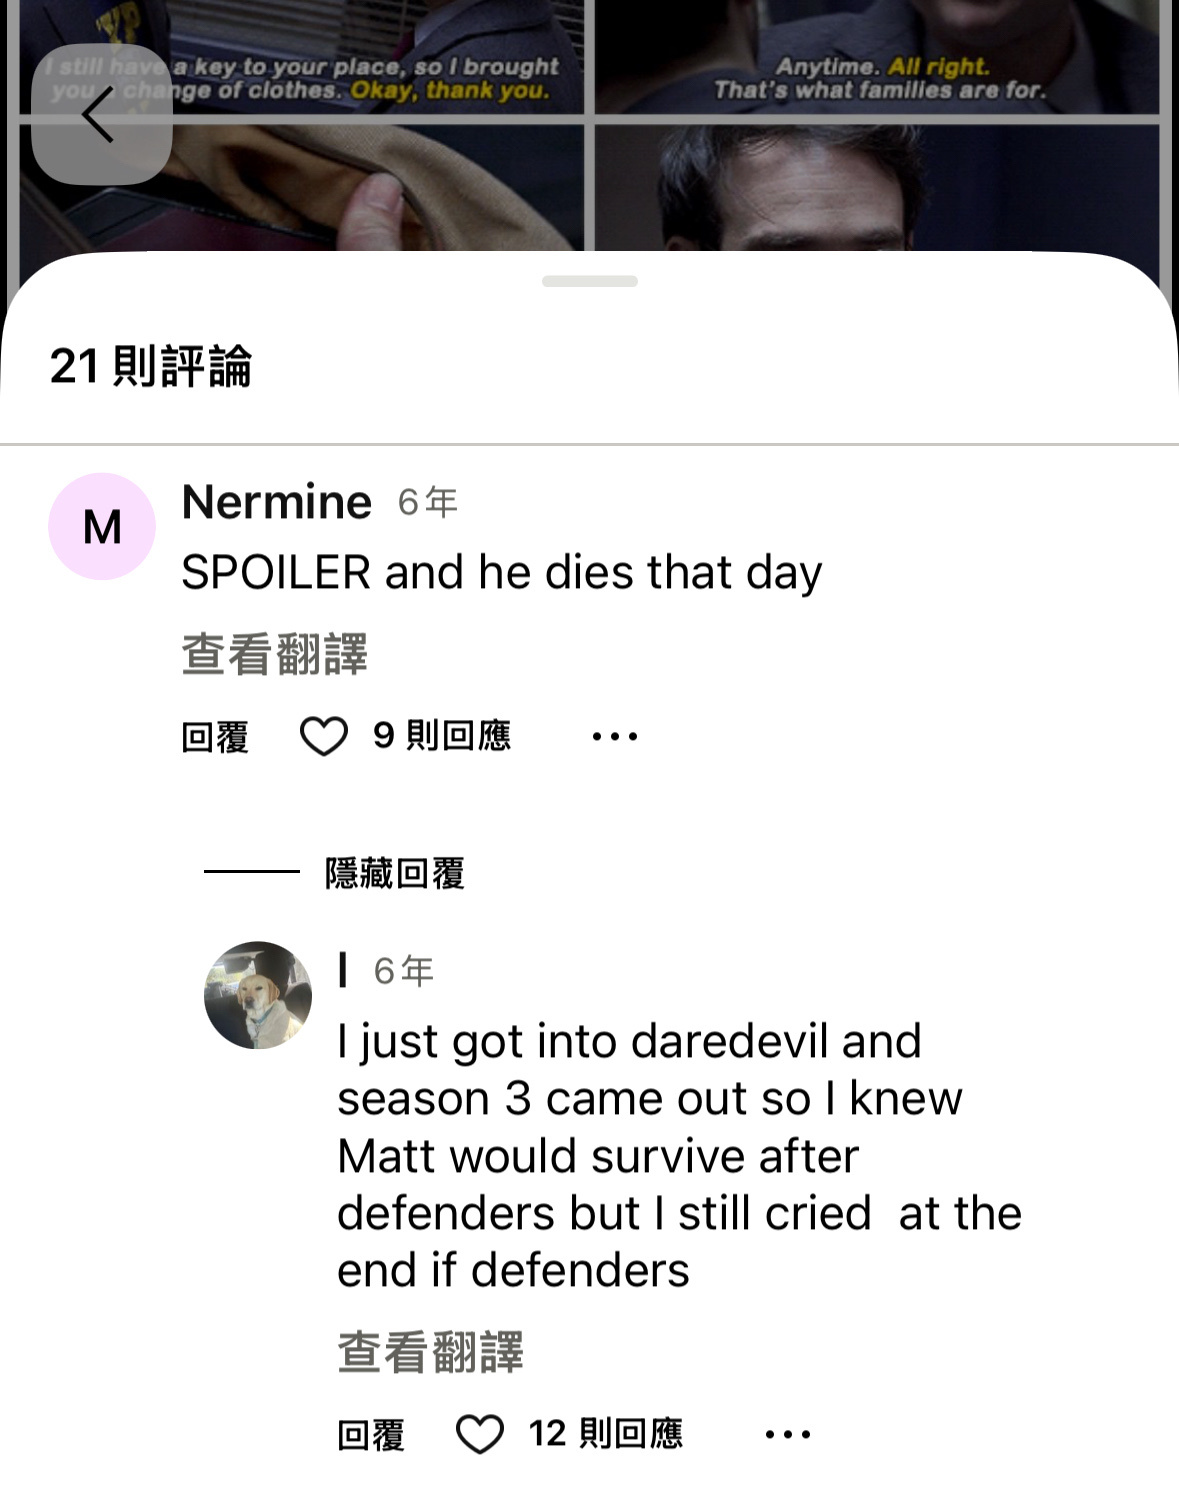Show translation under Nermine's SPOILER comment
This screenshot has width=1179, height=1492.
(x=274, y=654)
